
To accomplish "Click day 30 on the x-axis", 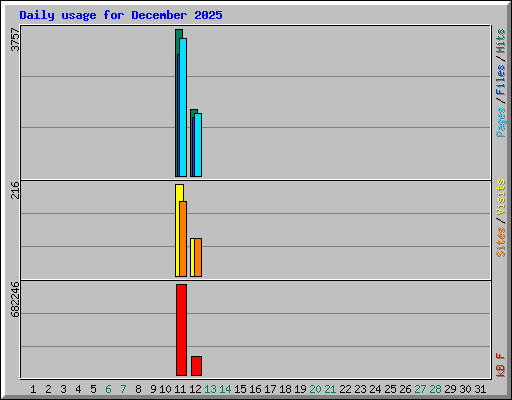I will pyautogui.click(x=465, y=389).
